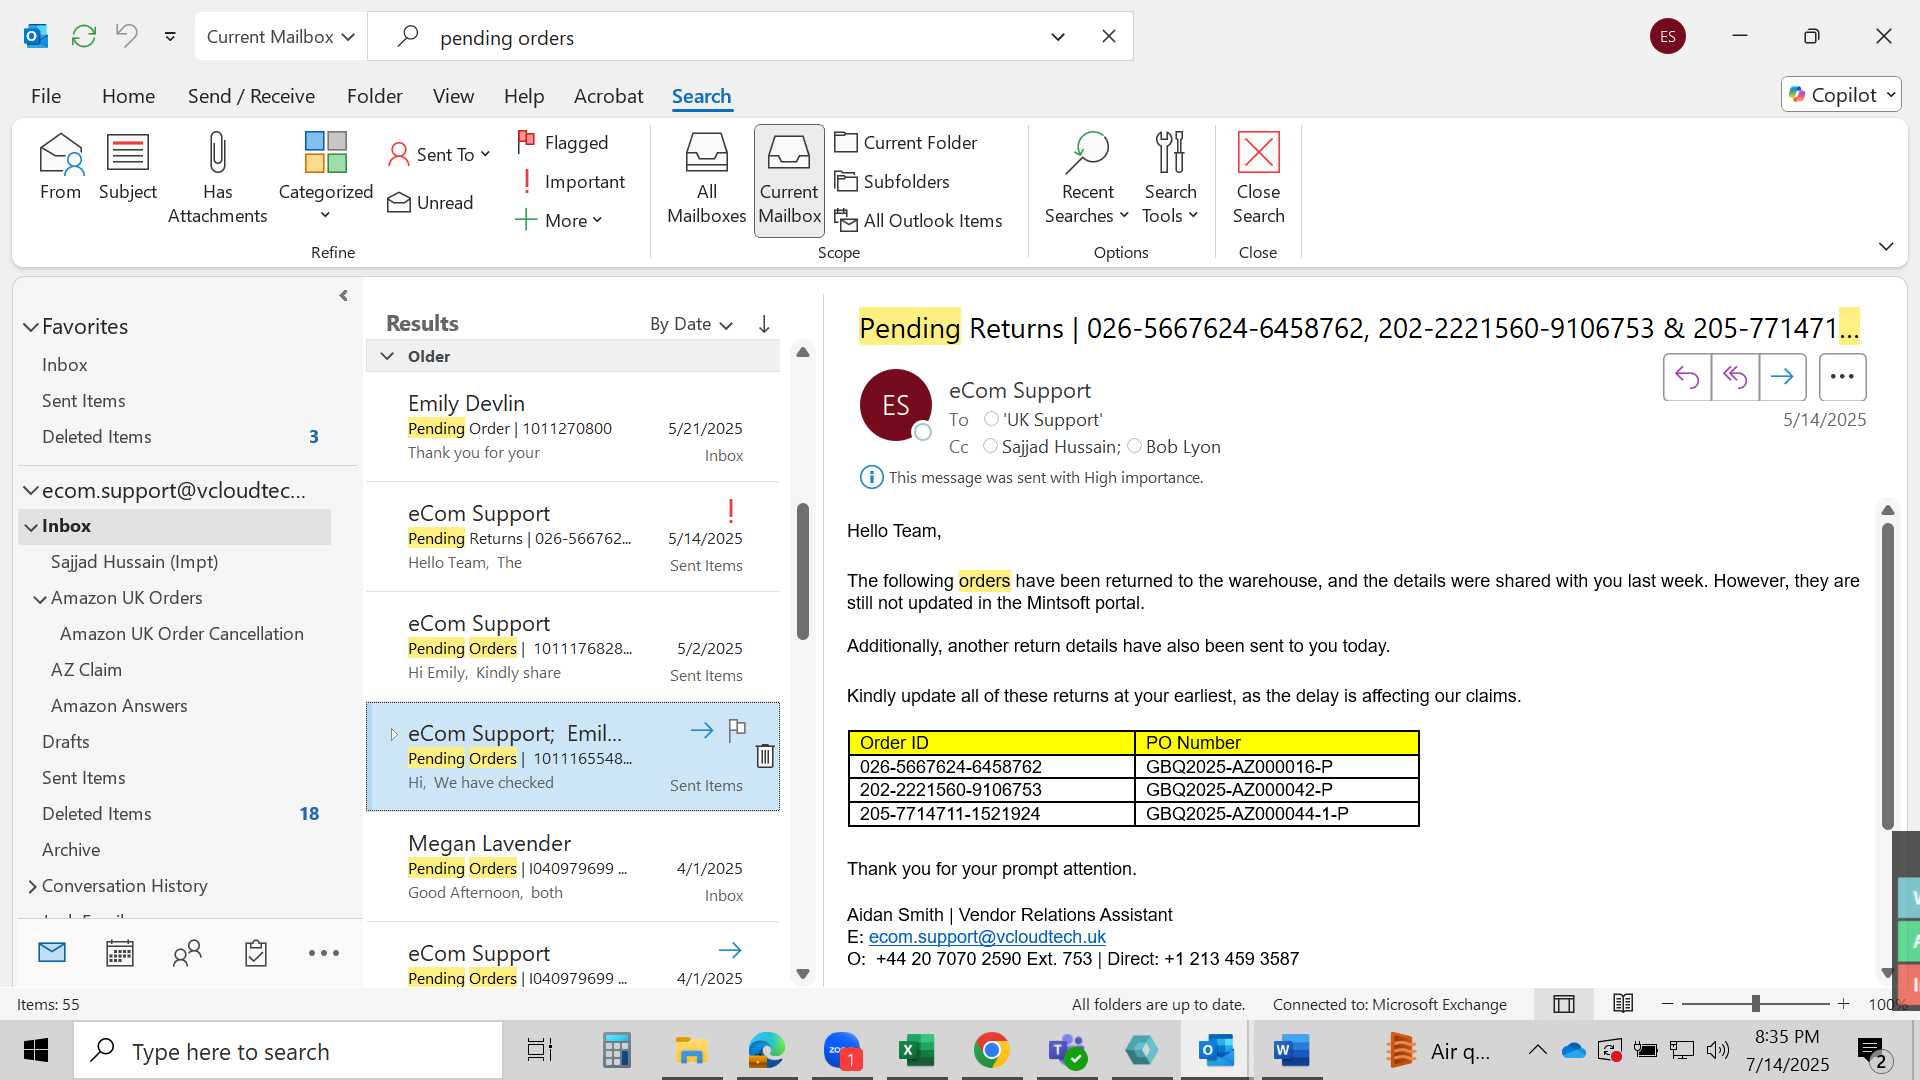Switch to Normal view in status bar
The image size is (1920, 1080).
(1564, 1004)
